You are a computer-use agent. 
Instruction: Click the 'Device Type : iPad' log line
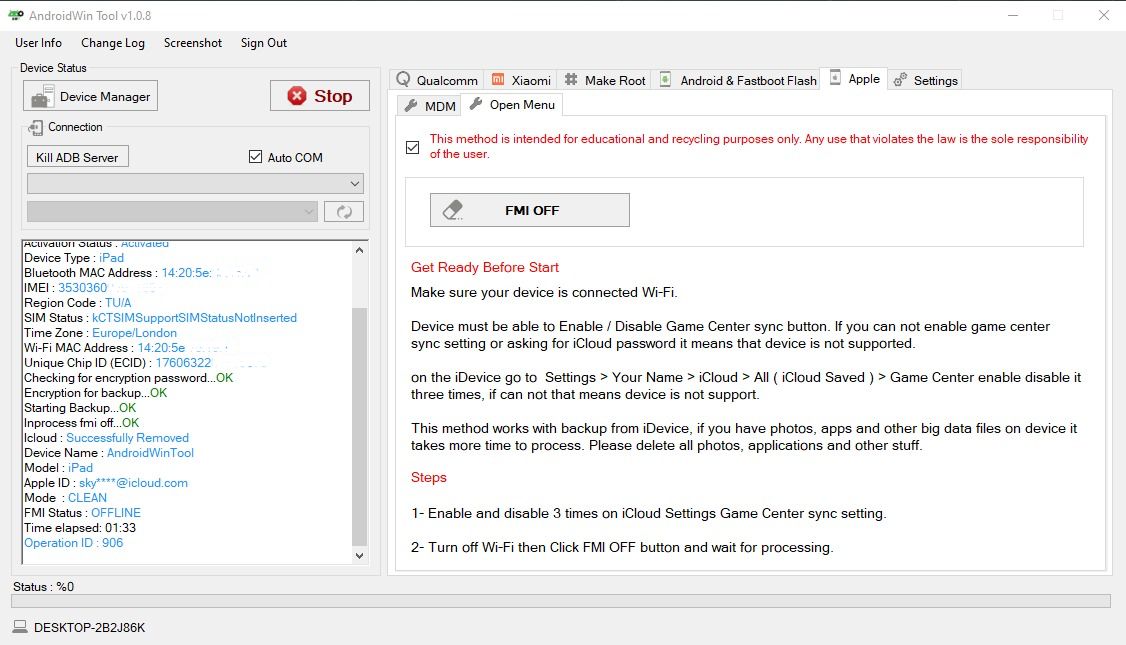pos(73,257)
